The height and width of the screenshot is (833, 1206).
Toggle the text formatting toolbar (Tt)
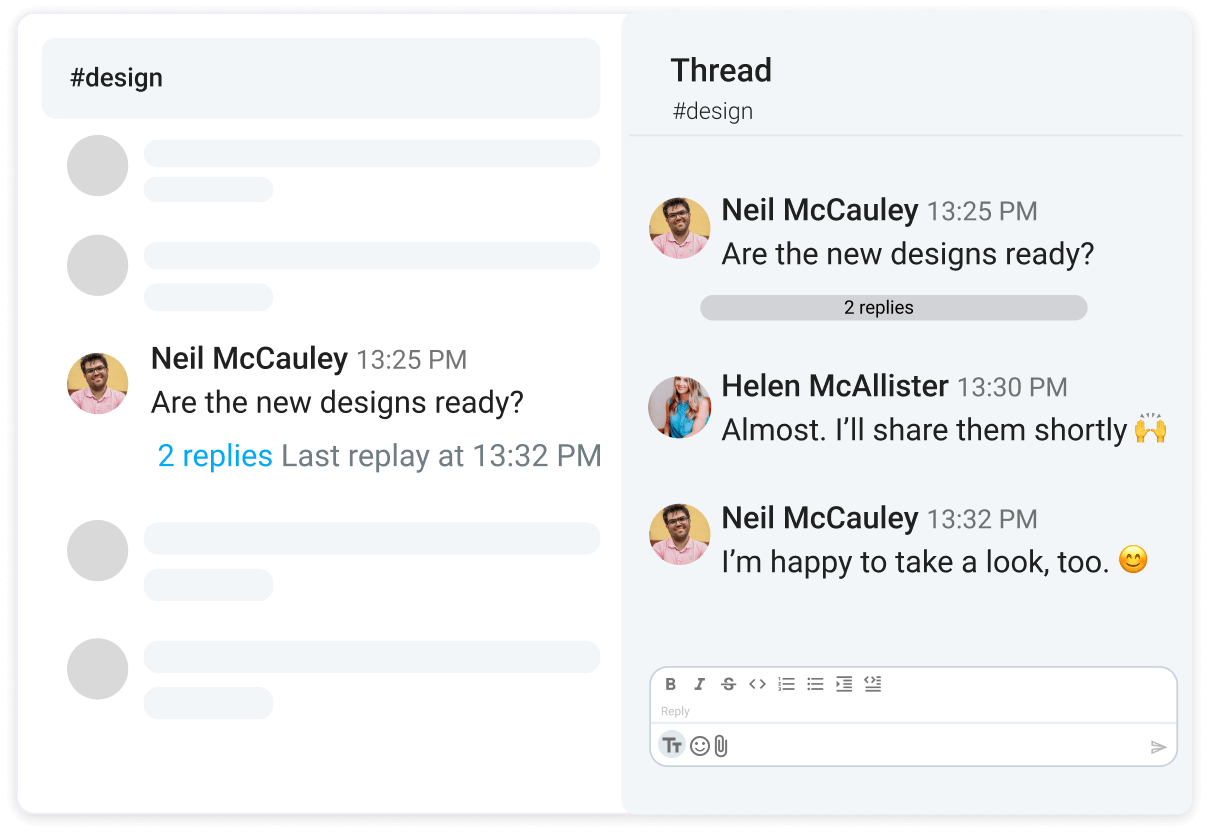(672, 745)
